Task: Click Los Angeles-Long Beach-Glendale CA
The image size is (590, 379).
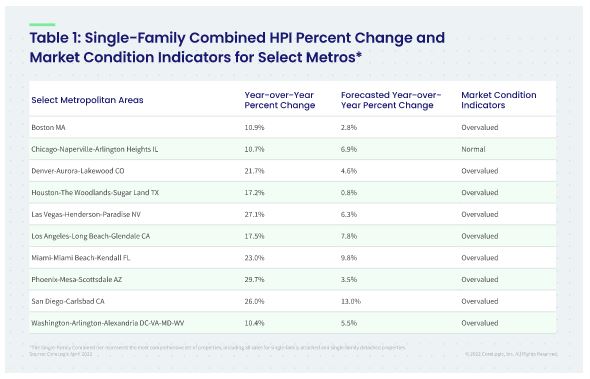Action: (90, 236)
